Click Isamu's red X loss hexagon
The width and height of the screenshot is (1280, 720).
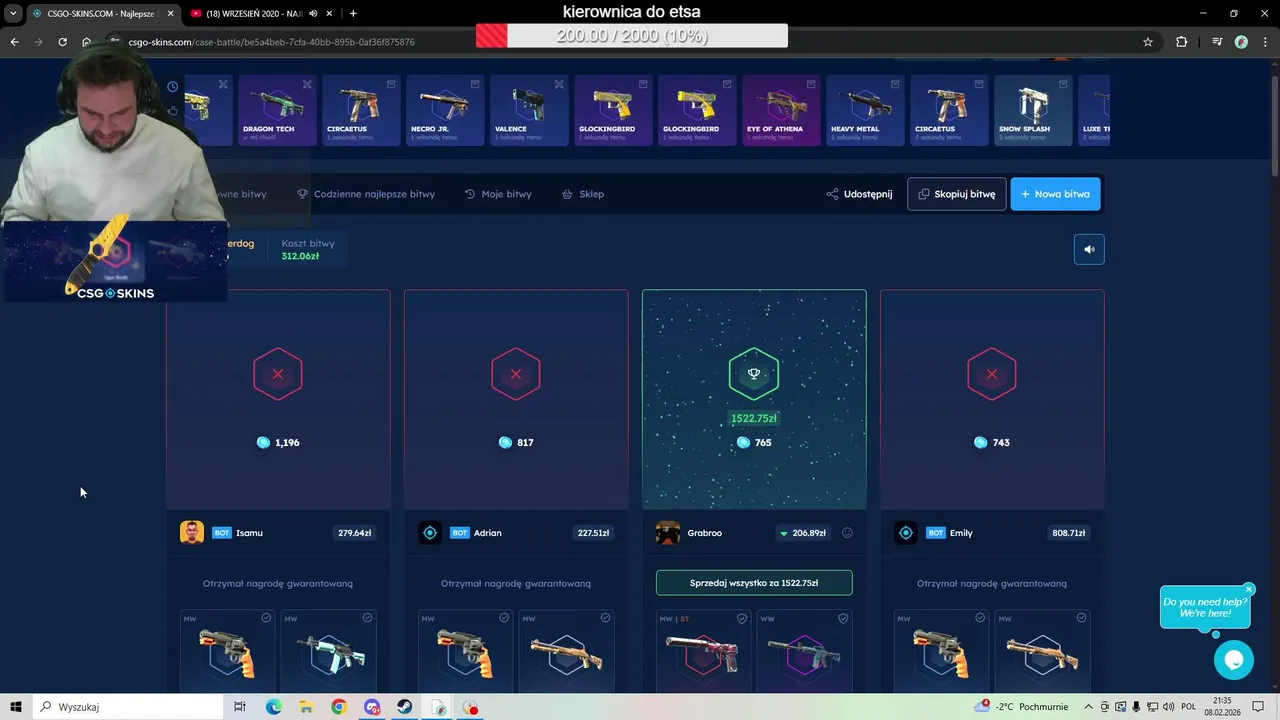pyautogui.click(x=278, y=374)
